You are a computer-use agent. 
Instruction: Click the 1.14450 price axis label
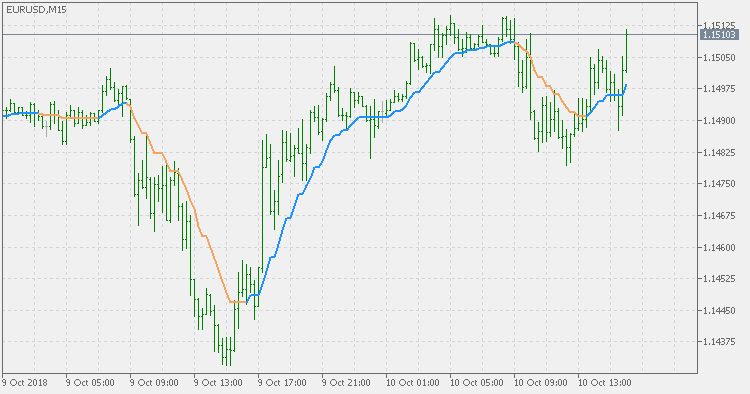(719, 310)
